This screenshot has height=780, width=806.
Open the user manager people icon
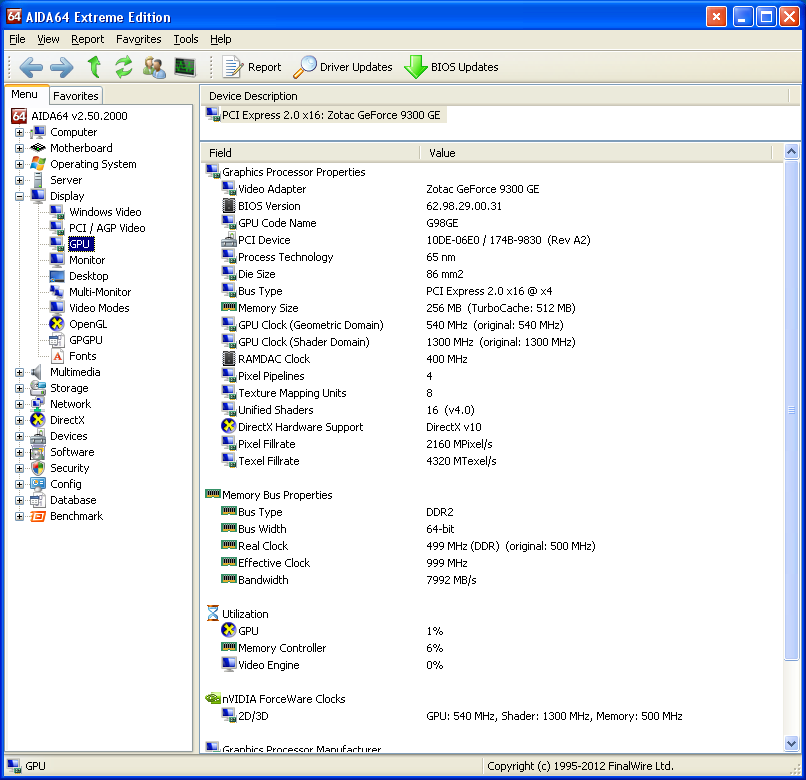[x=154, y=67]
